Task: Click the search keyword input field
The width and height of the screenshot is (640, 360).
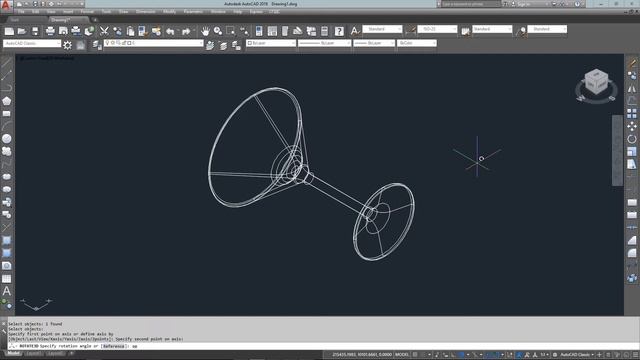Action: [x=471, y=4]
